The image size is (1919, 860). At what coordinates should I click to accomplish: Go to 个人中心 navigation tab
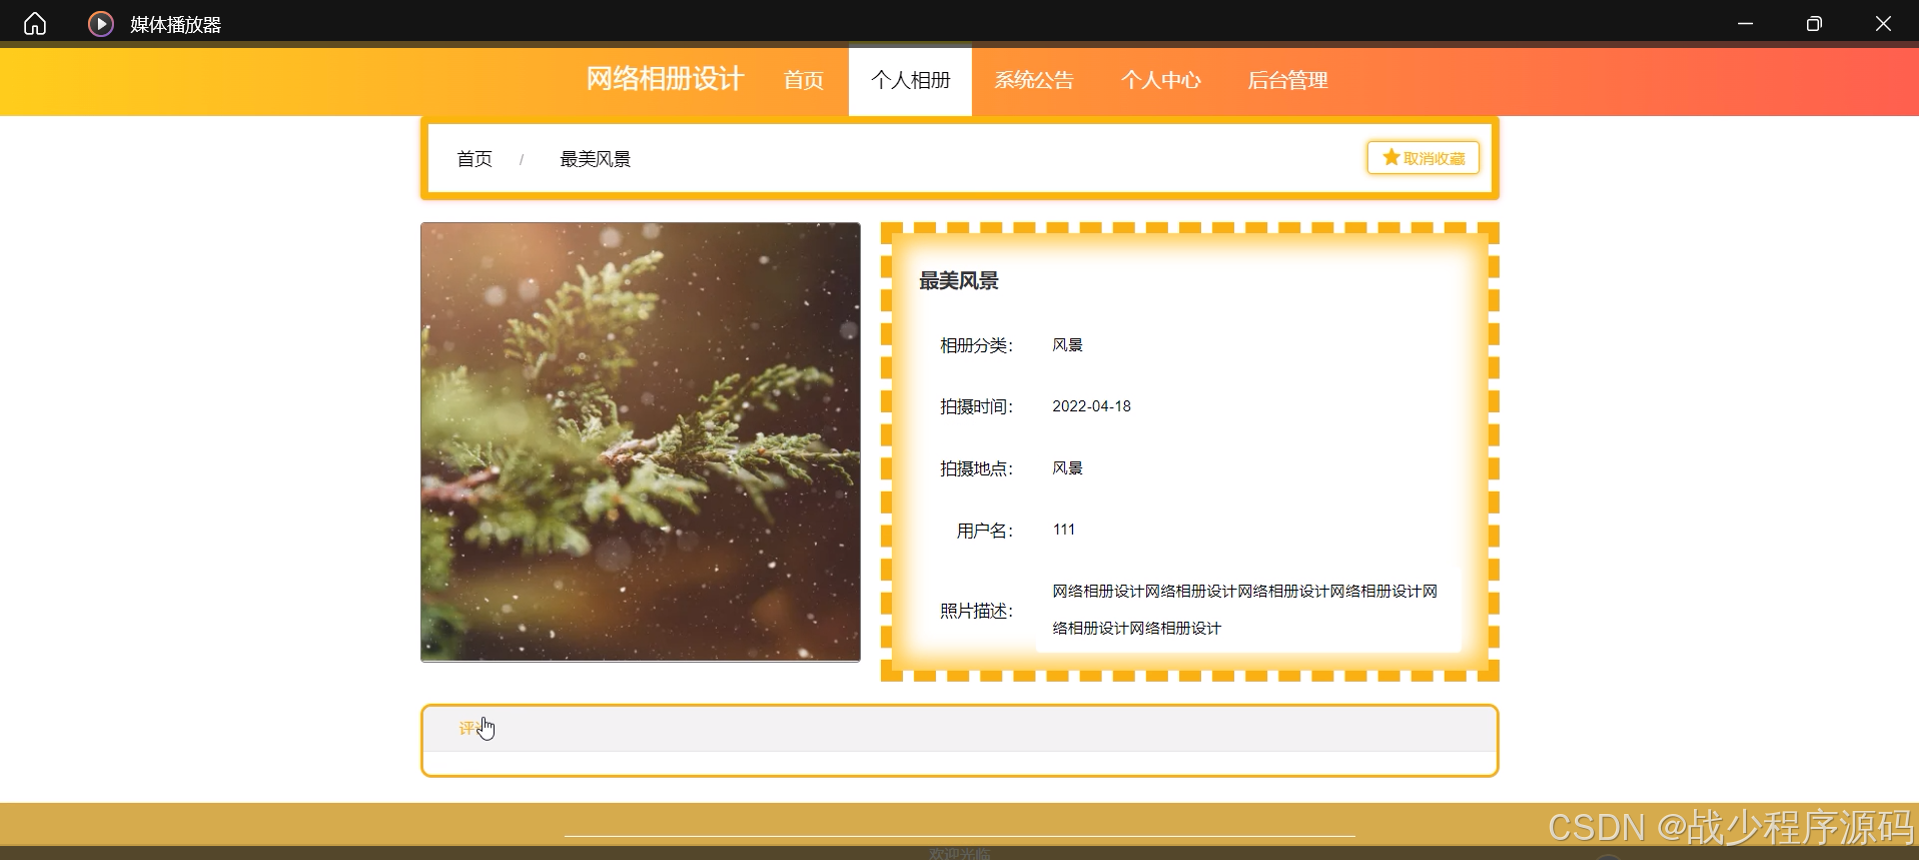[x=1161, y=80]
